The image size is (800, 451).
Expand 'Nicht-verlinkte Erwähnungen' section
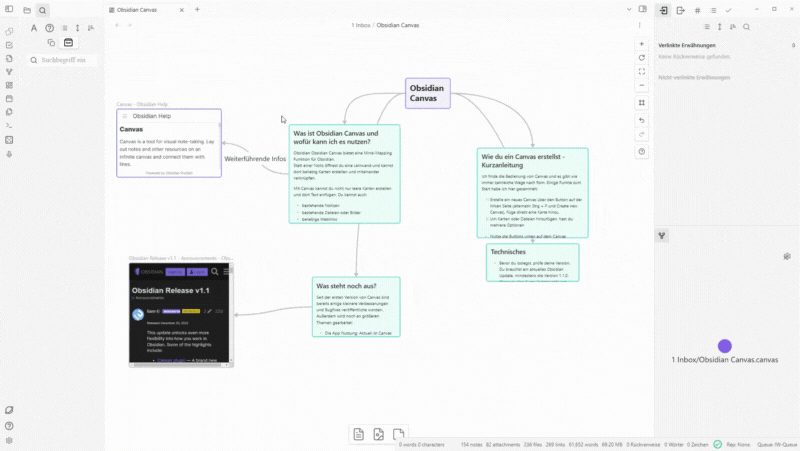point(694,78)
